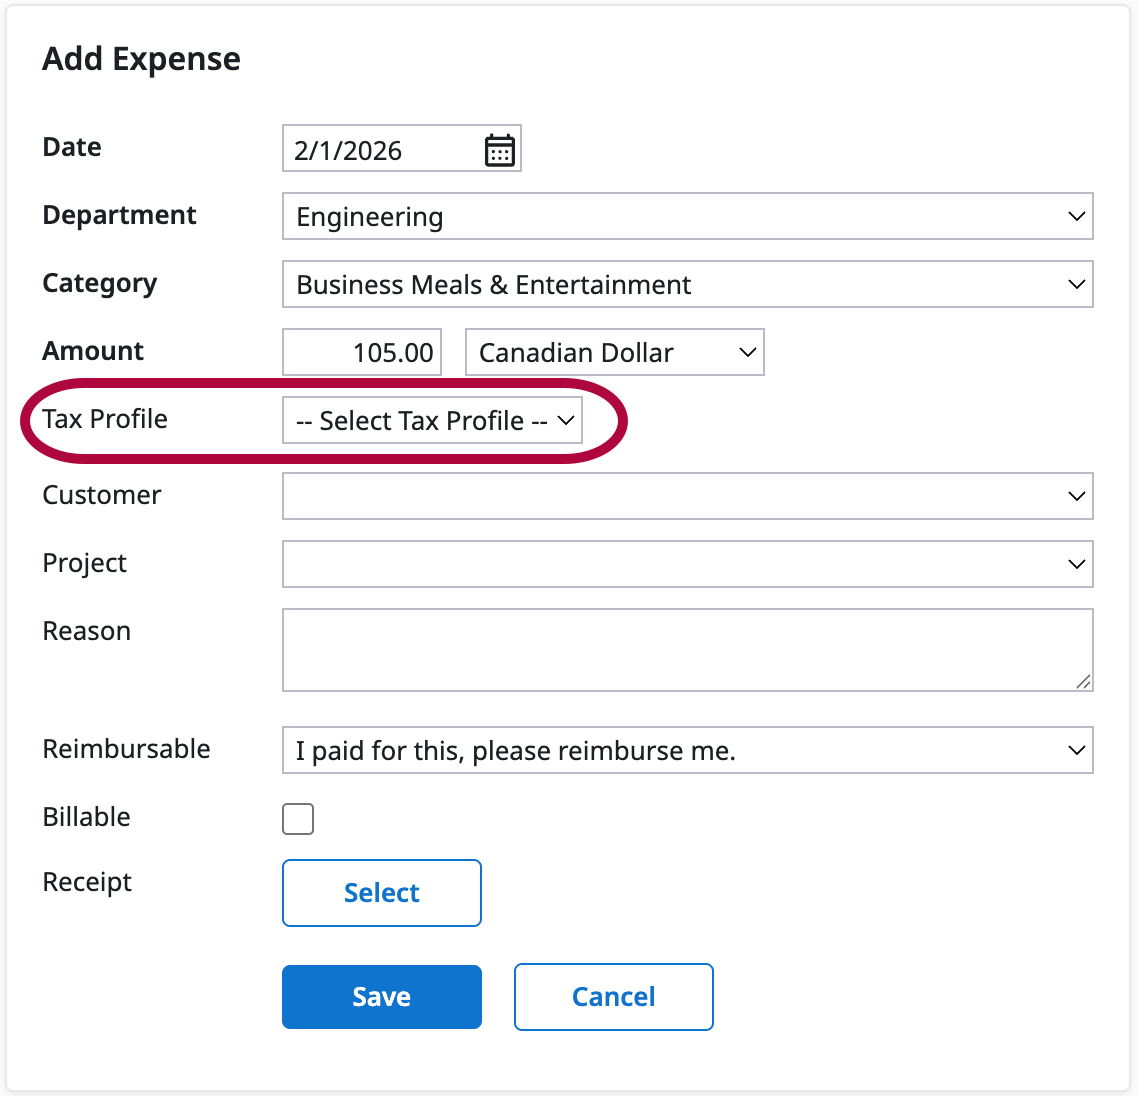Expand the Category dropdown chevron

point(1076,284)
